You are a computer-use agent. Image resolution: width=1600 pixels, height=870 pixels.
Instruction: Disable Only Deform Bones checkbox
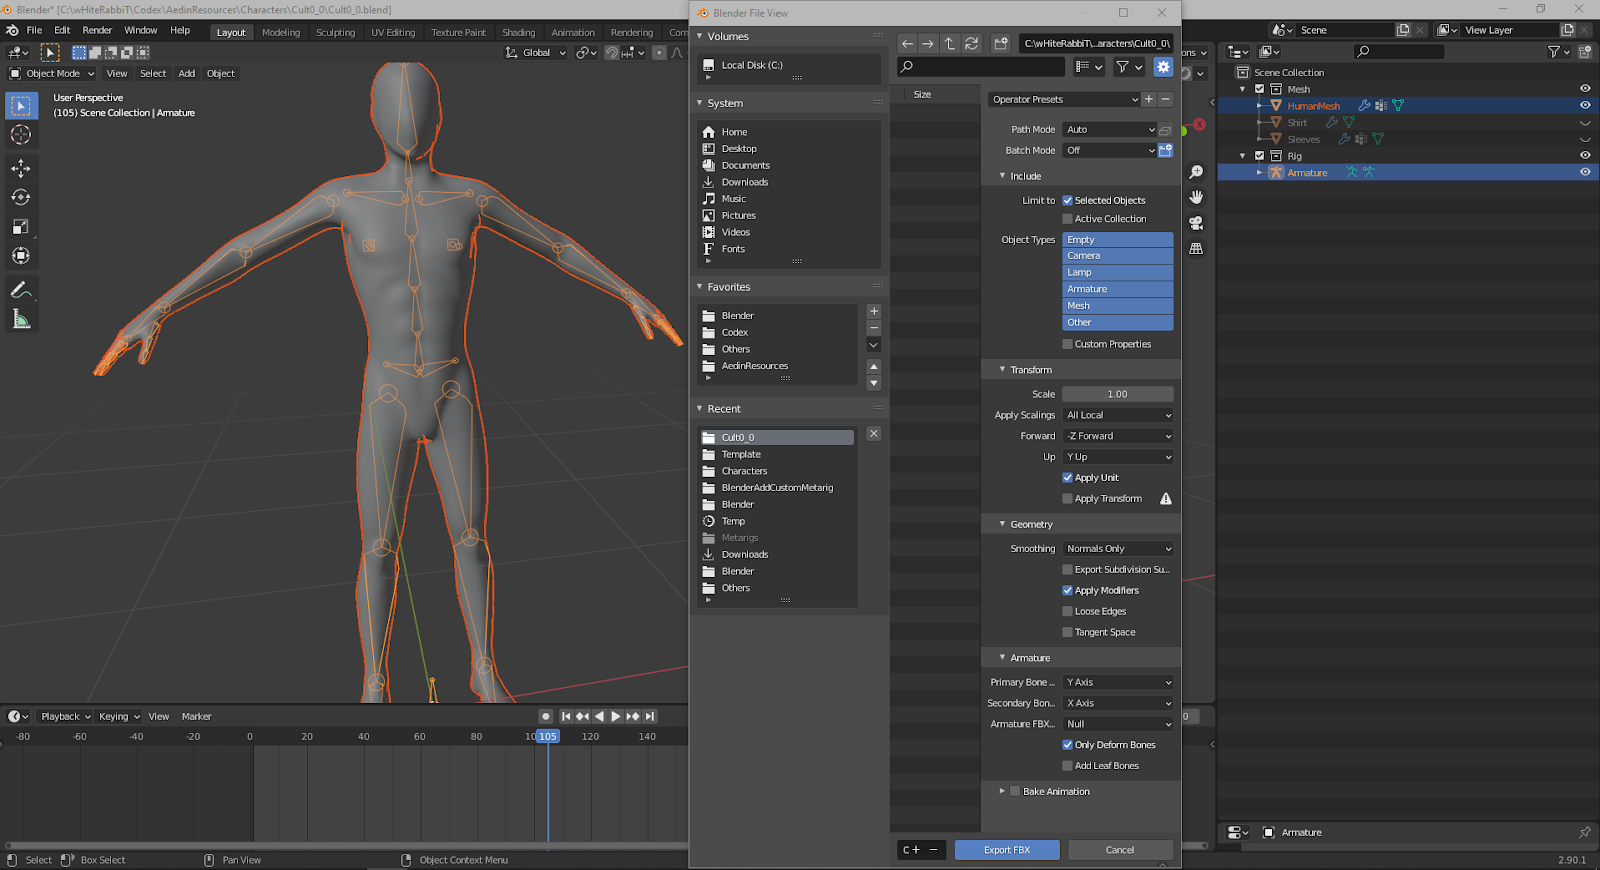pos(1068,745)
